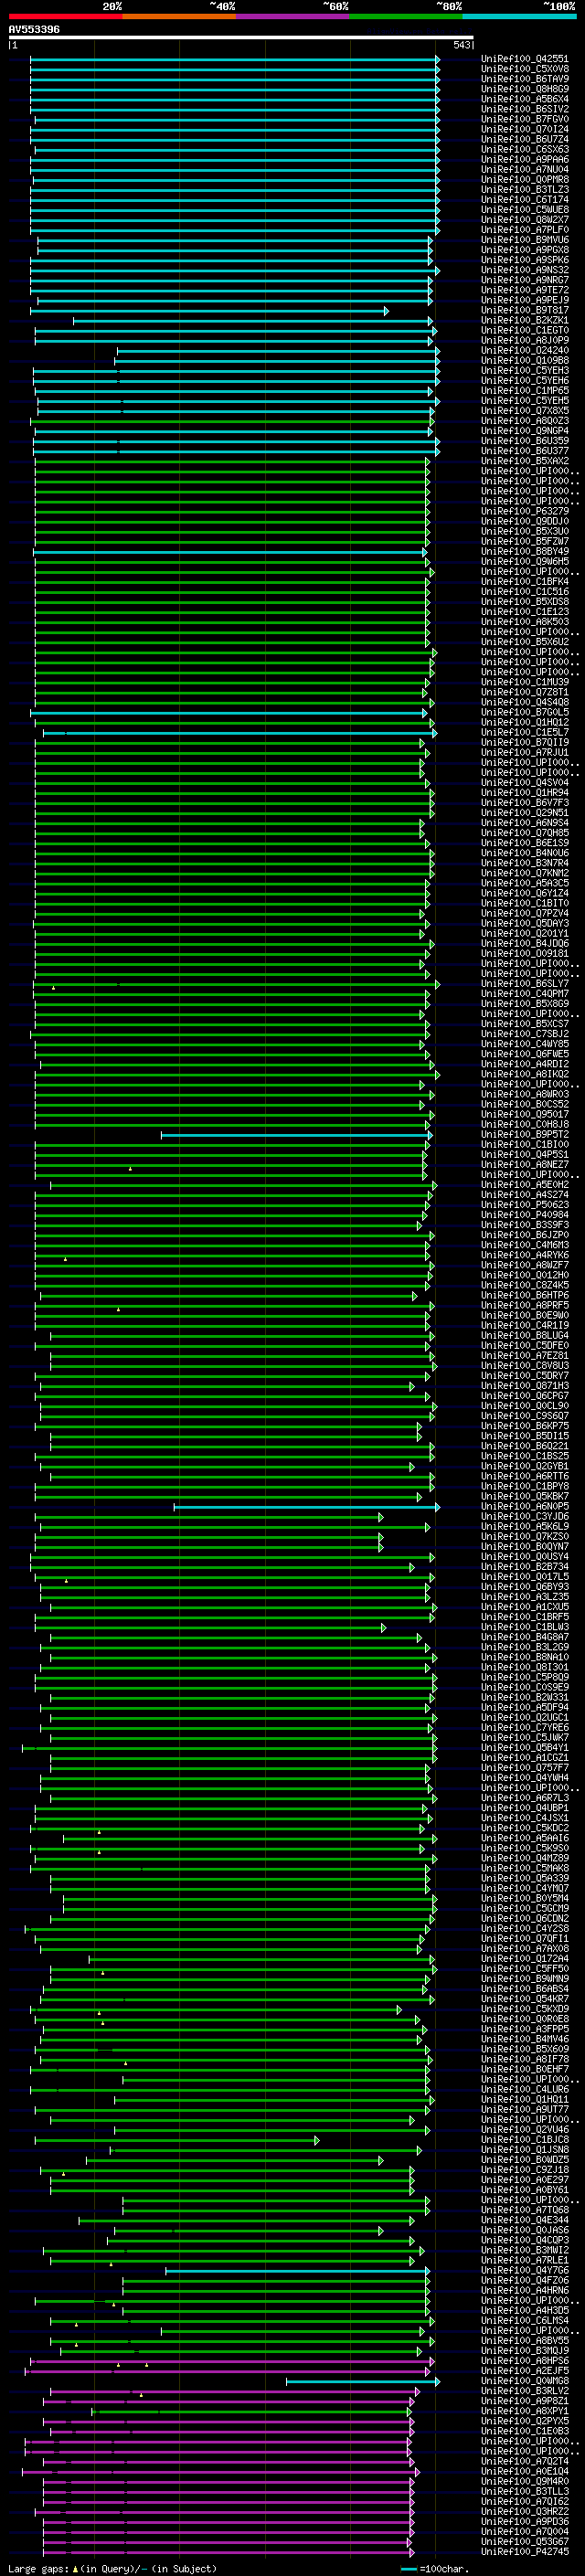Select the UniRef100_Q7X8X5 label
This screenshot has height=2576, width=585.
point(524,411)
